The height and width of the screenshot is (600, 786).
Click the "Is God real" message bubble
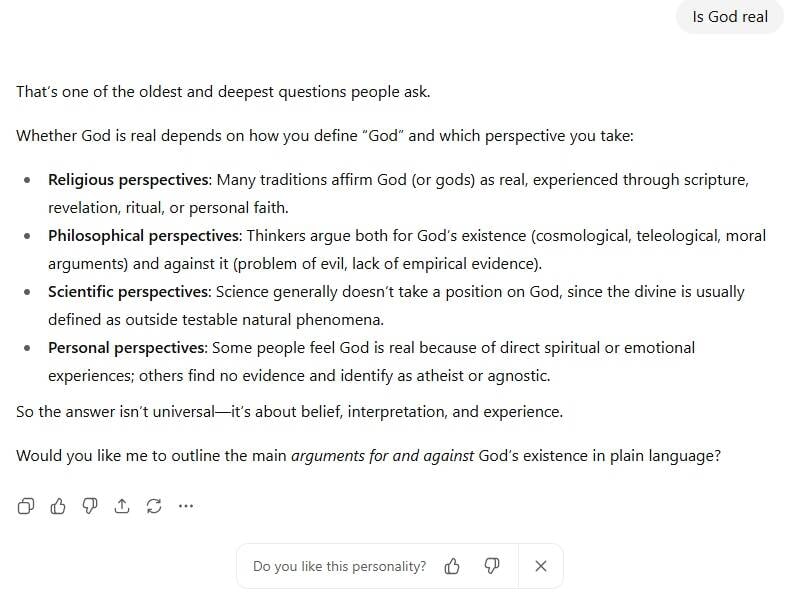click(730, 17)
